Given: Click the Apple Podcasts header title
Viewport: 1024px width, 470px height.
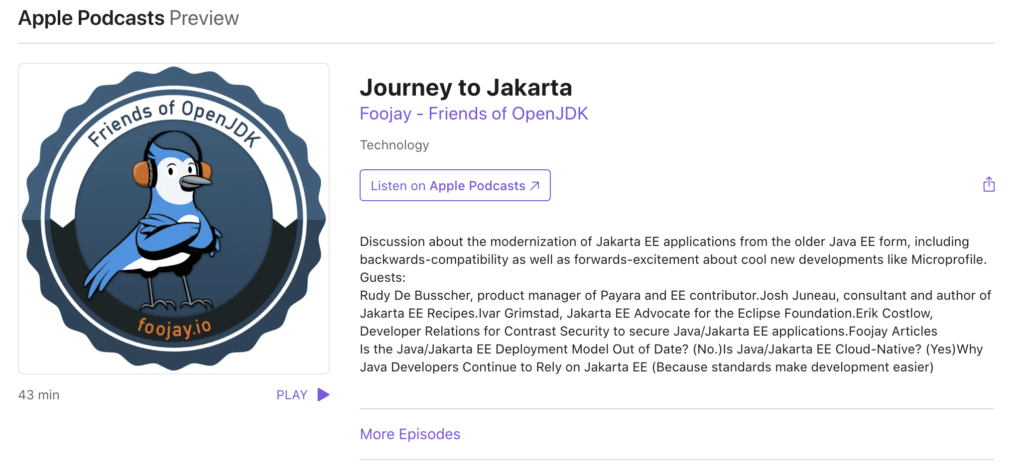Looking at the screenshot, I should [91, 18].
